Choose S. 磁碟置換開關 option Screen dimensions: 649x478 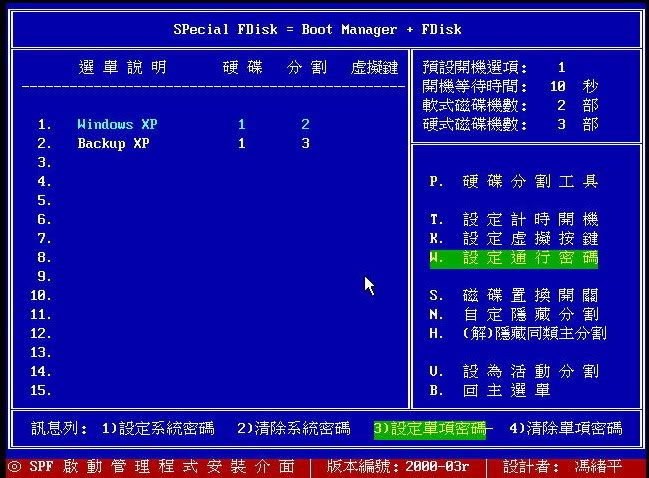click(514, 295)
